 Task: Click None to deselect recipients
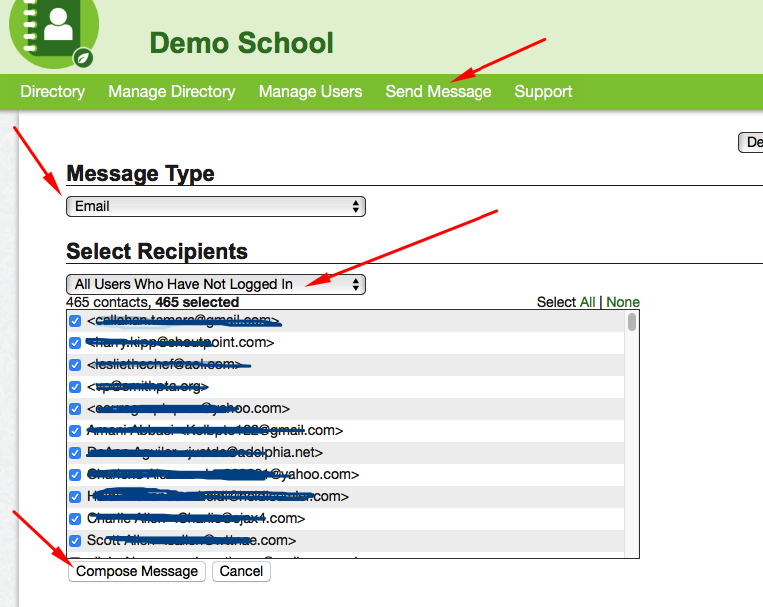pos(623,302)
